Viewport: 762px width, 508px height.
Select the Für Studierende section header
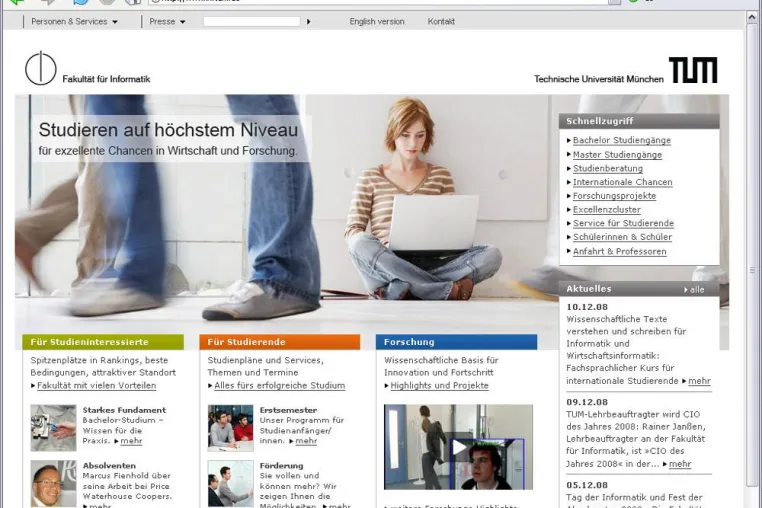[x=280, y=342]
